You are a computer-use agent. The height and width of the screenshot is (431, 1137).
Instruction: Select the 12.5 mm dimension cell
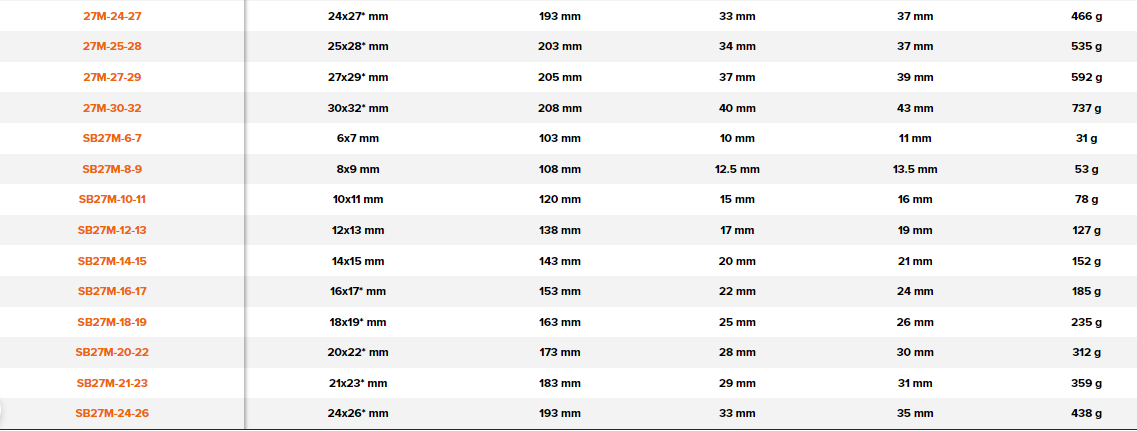pyautogui.click(x=737, y=169)
